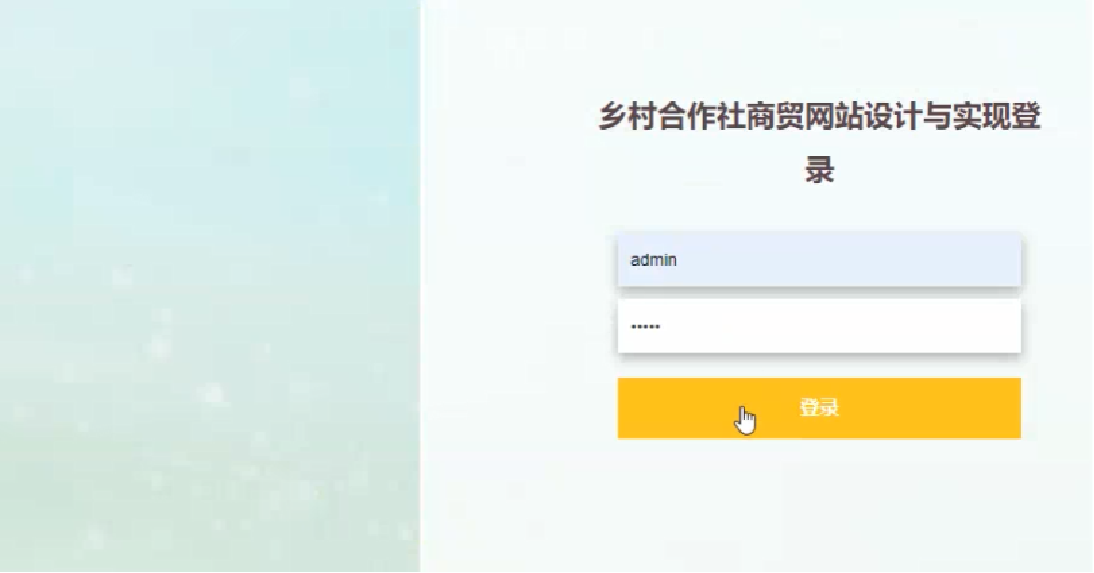The image size is (1094, 573).
Task: Place cursor on the password dots
Action: (x=645, y=326)
